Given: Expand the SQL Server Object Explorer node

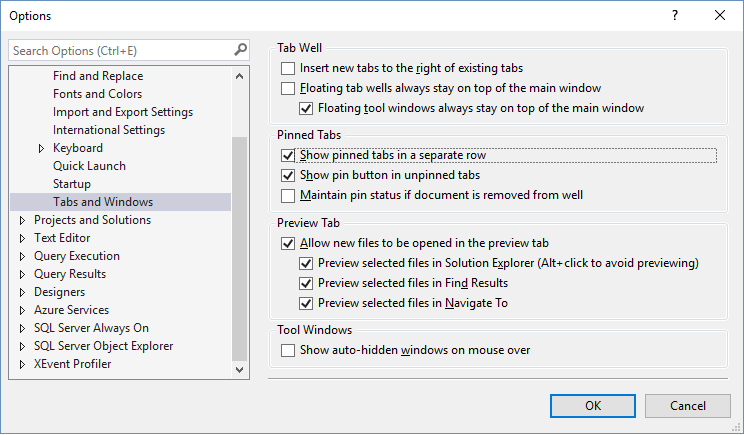Looking at the screenshot, I should tap(23, 346).
